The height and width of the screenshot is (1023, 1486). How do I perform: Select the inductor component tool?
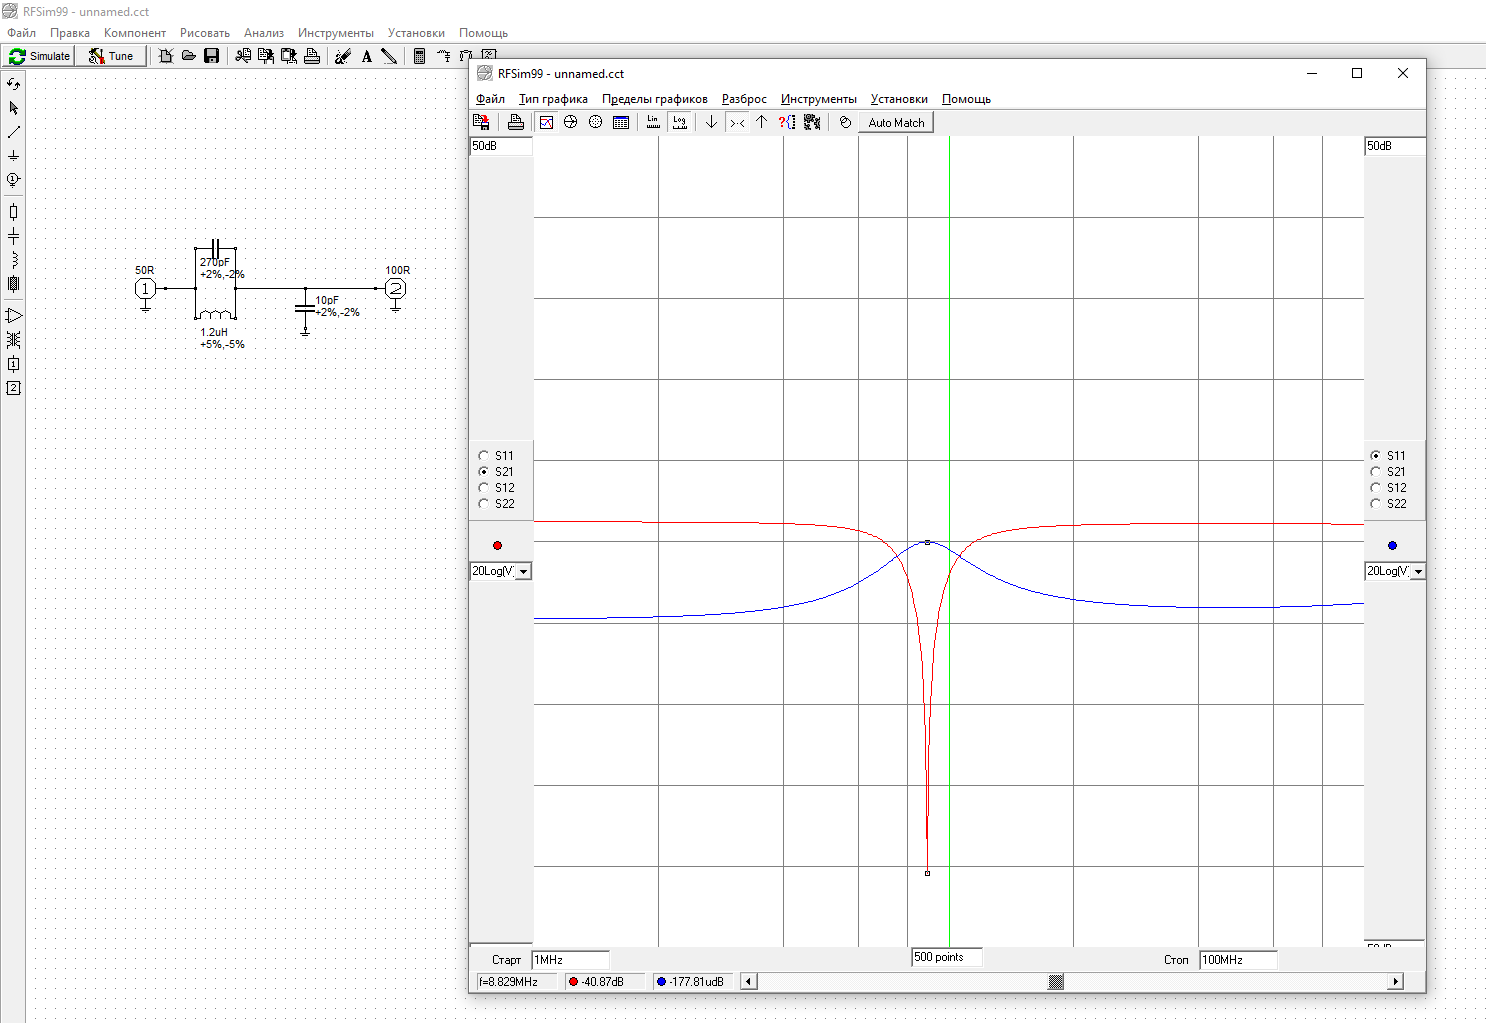13,260
